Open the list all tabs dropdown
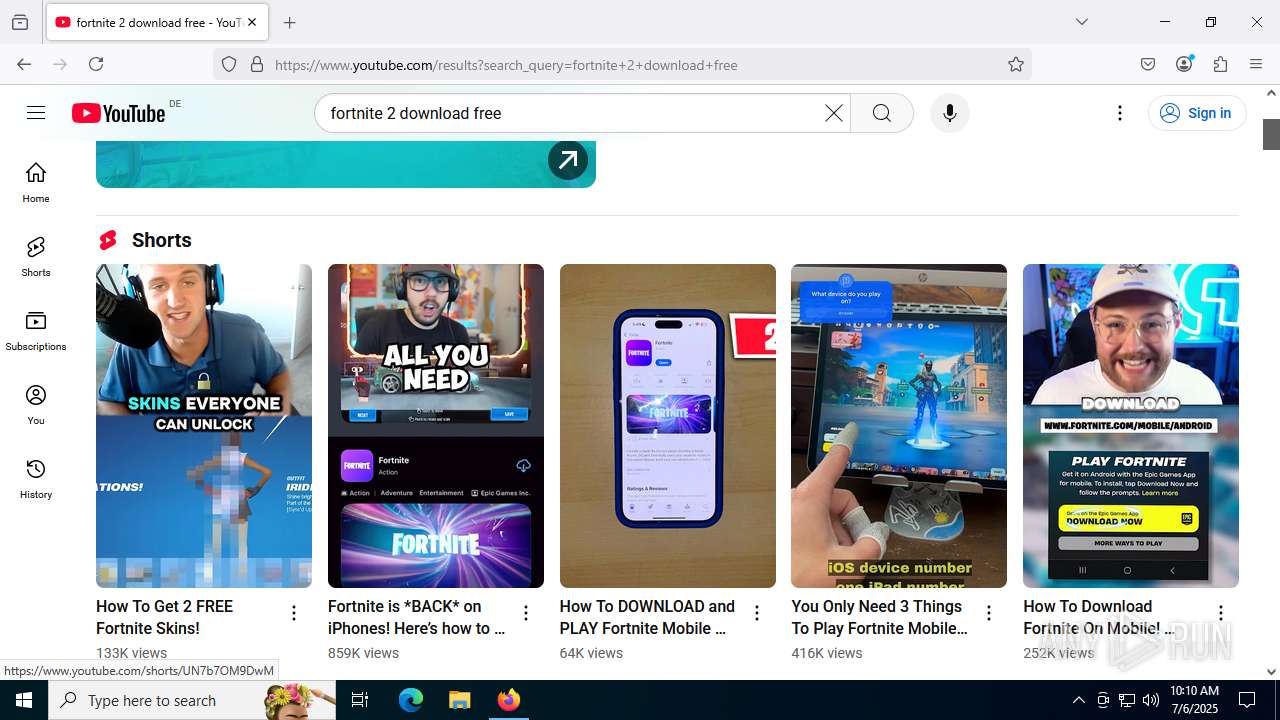Viewport: 1280px width, 720px height. tap(1081, 22)
